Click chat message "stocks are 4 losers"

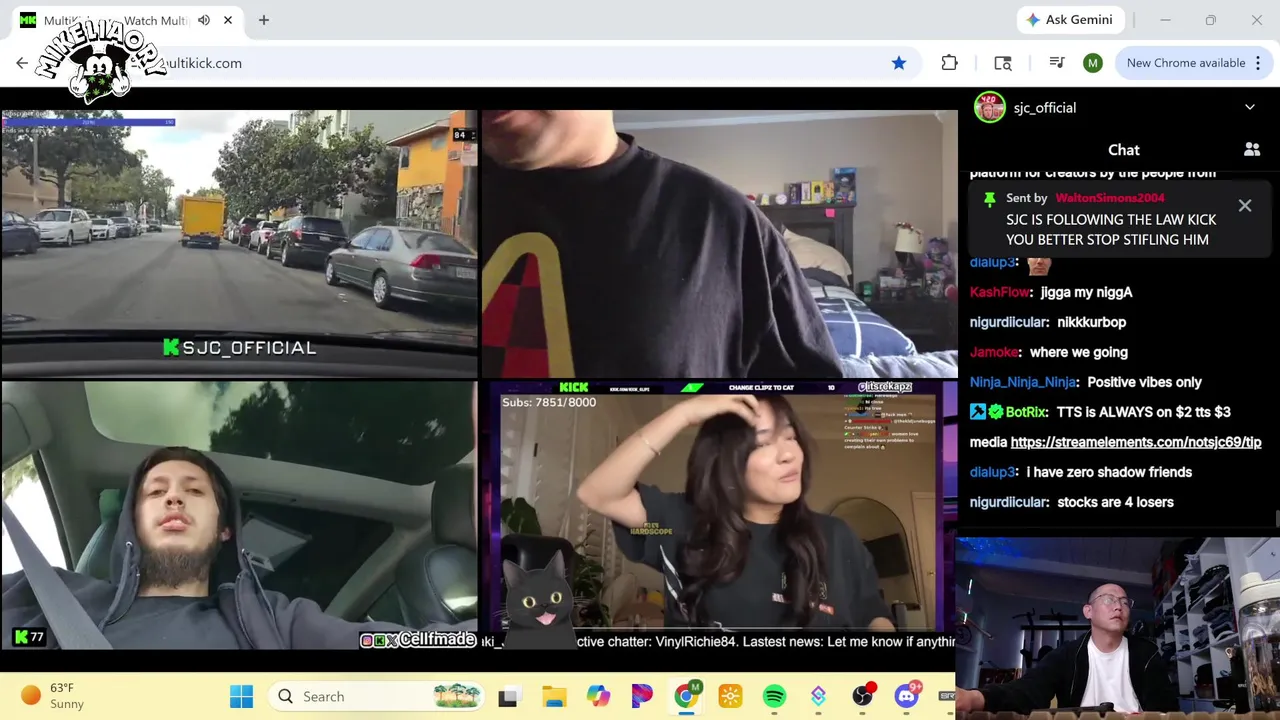1115,502
